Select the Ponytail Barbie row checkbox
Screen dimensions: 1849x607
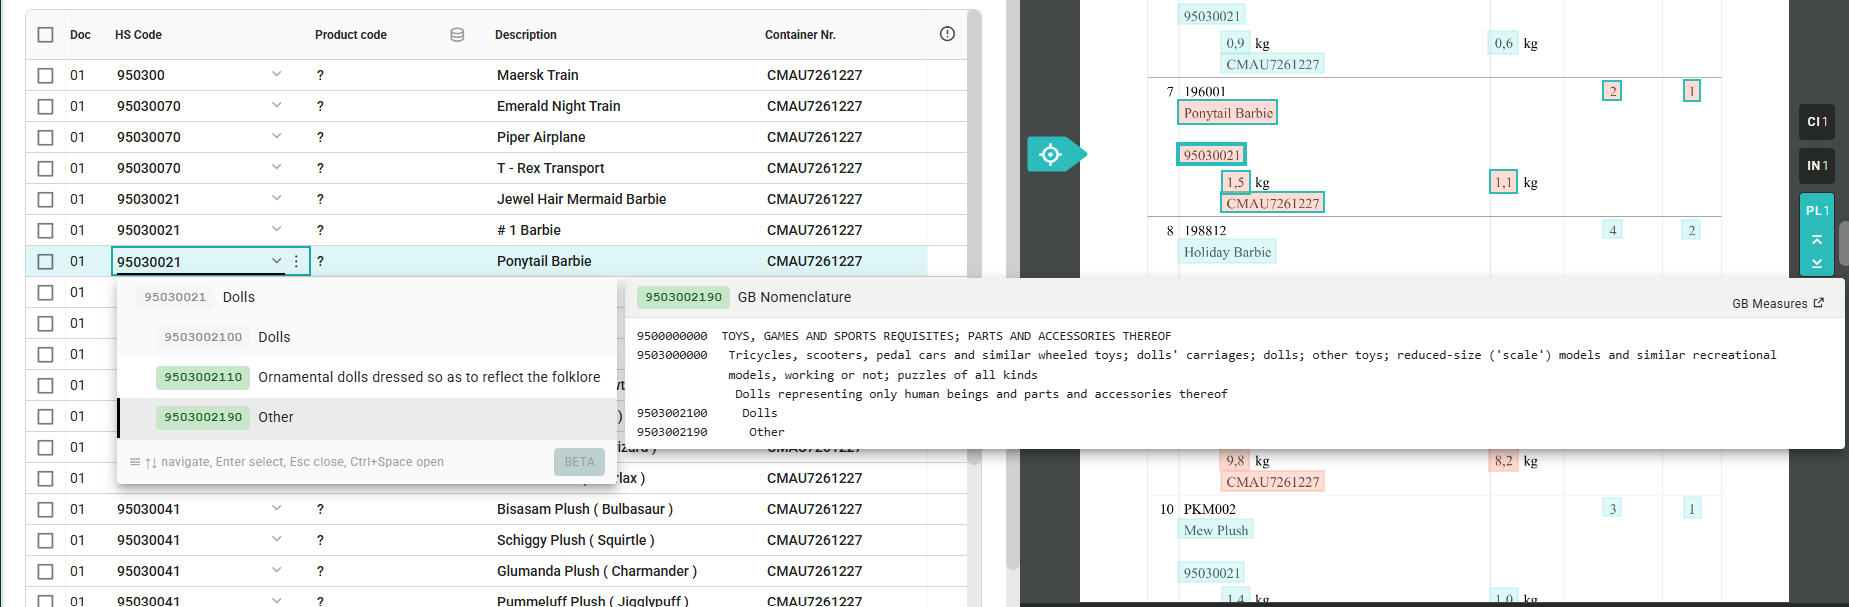(x=45, y=261)
